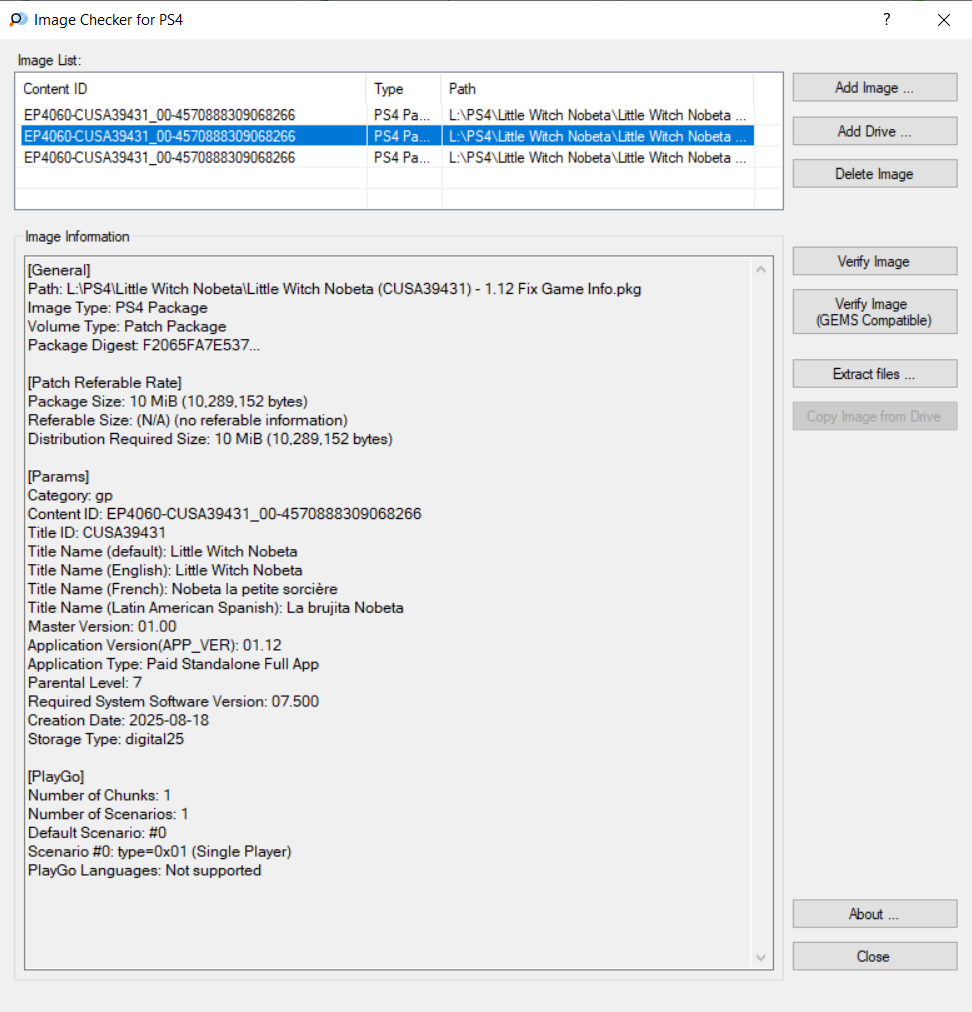Click the Default Scenario: #0 line
Viewport: 972px width, 1012px height.
(x=97, y=833)
